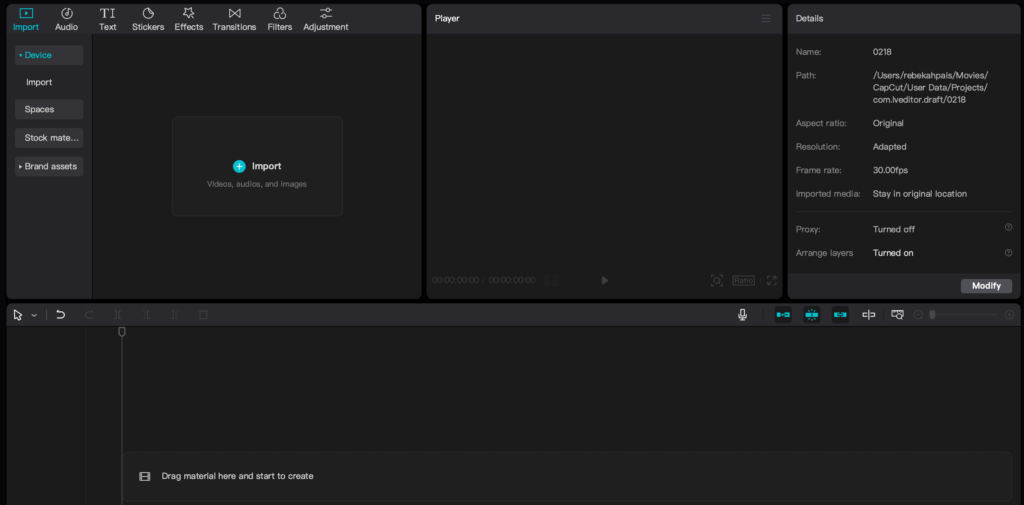1024x505 pixels.
Task: Click the '30.00fps' frame rate value
Action: [x=890, y=171]
